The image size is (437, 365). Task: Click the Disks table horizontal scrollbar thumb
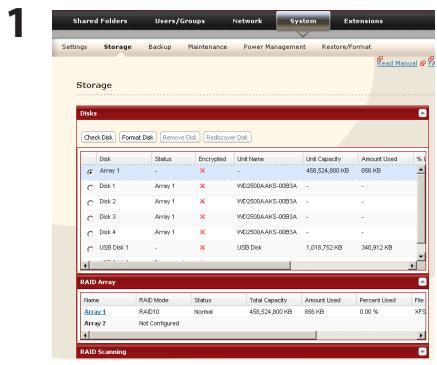(190, 265)
